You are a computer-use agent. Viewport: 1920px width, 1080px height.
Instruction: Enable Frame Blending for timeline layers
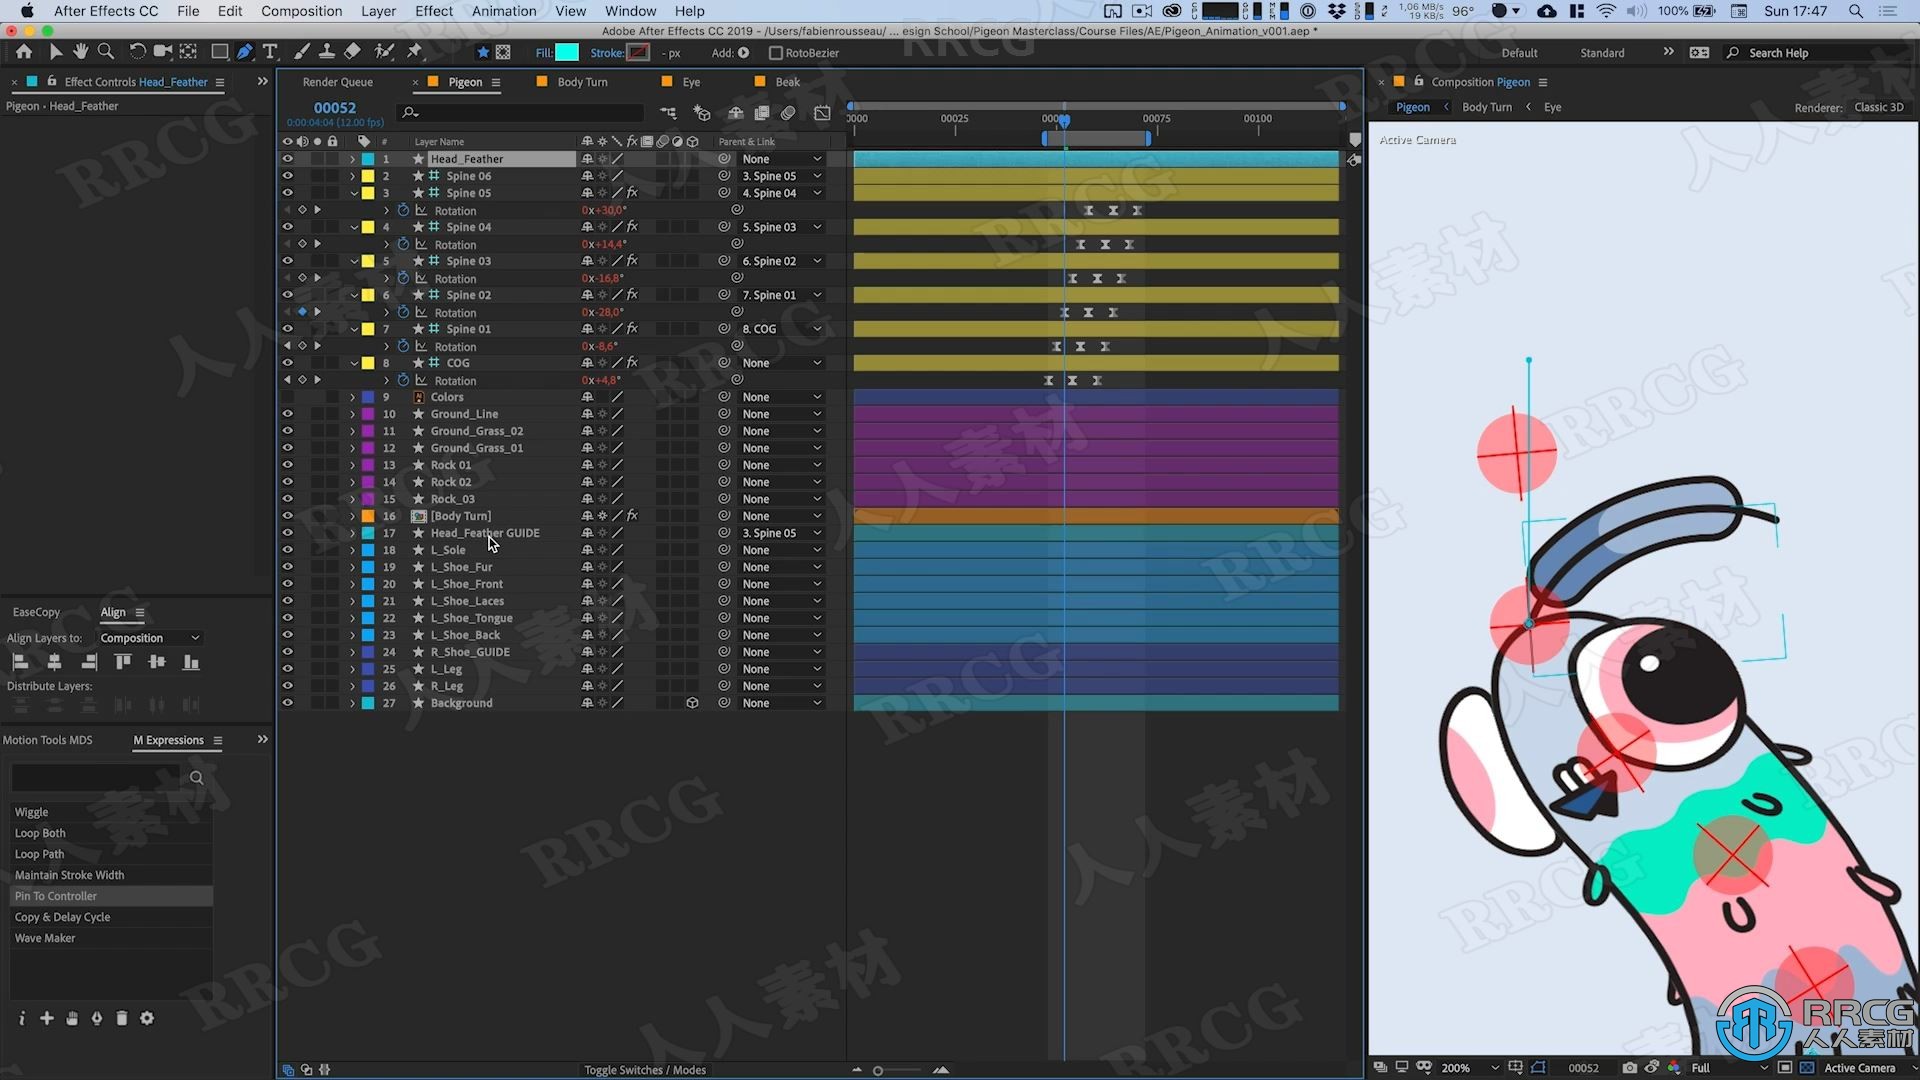[x=761, y=113]
